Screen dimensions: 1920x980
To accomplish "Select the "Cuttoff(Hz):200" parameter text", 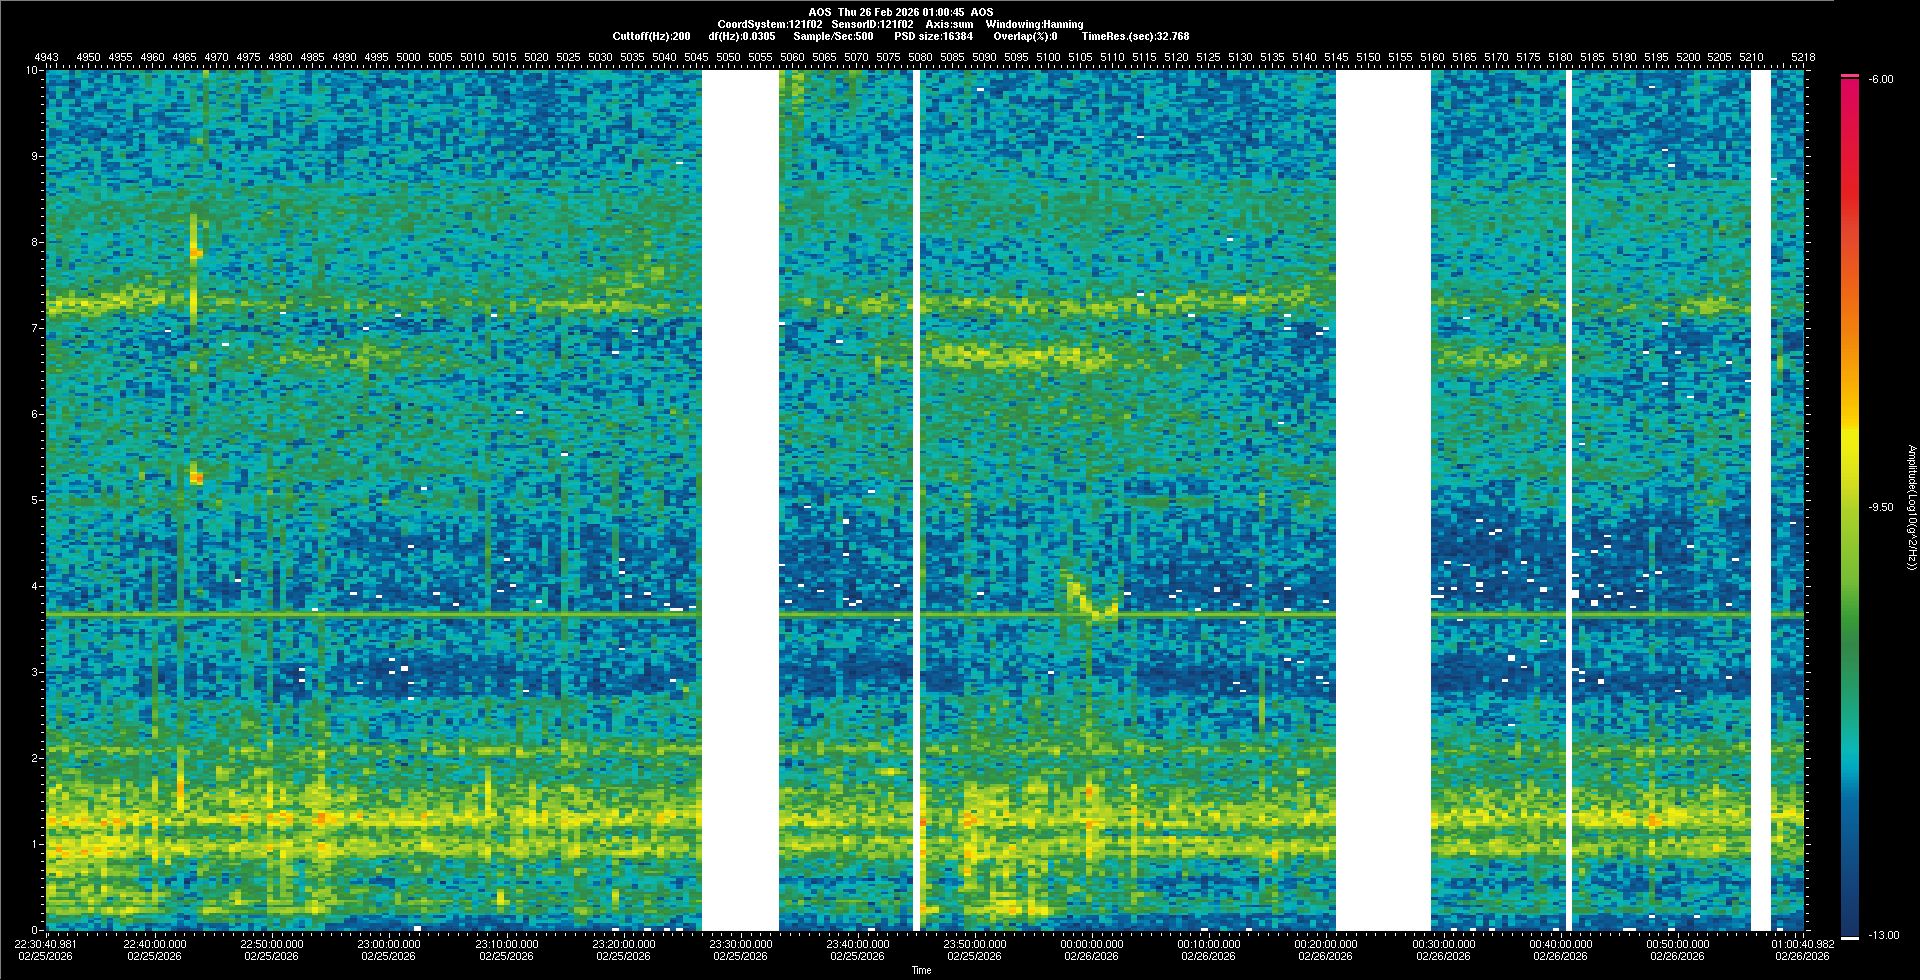I will pyautogui.click(x=651, y=36).
